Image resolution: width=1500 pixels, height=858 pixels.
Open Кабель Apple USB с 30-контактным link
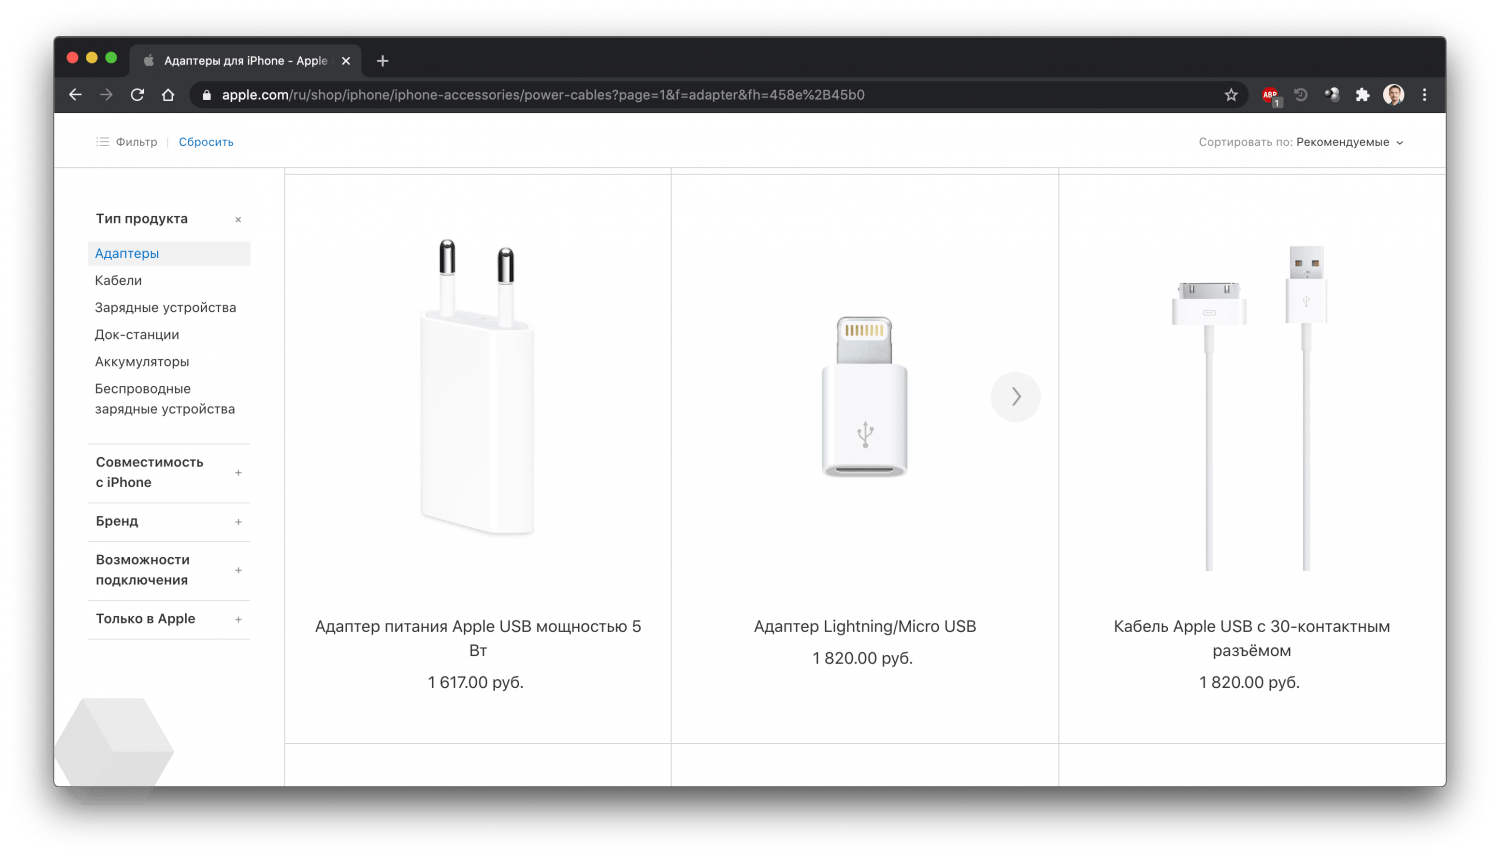point(1251,638)
